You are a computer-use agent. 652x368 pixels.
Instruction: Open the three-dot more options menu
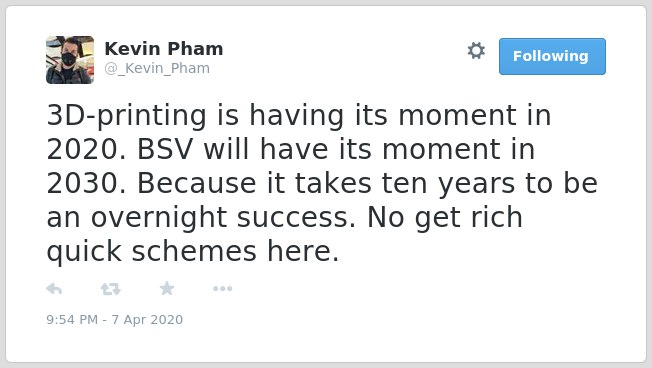(222, 289)
